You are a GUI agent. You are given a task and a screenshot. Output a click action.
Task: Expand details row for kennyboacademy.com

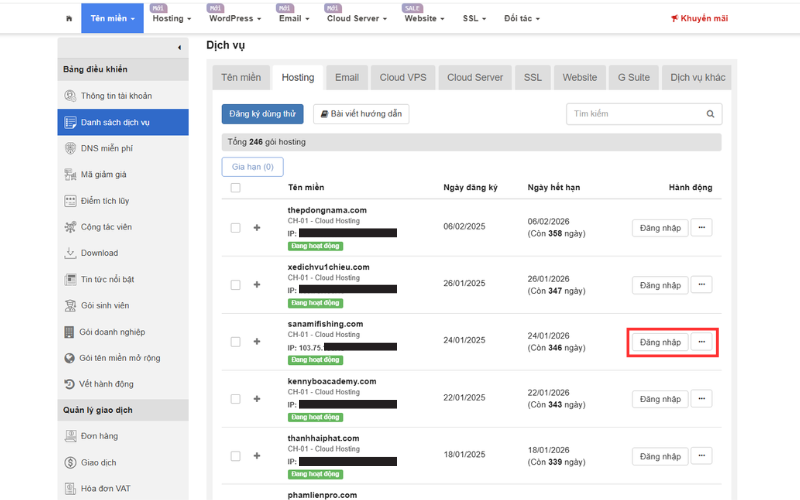257,398
